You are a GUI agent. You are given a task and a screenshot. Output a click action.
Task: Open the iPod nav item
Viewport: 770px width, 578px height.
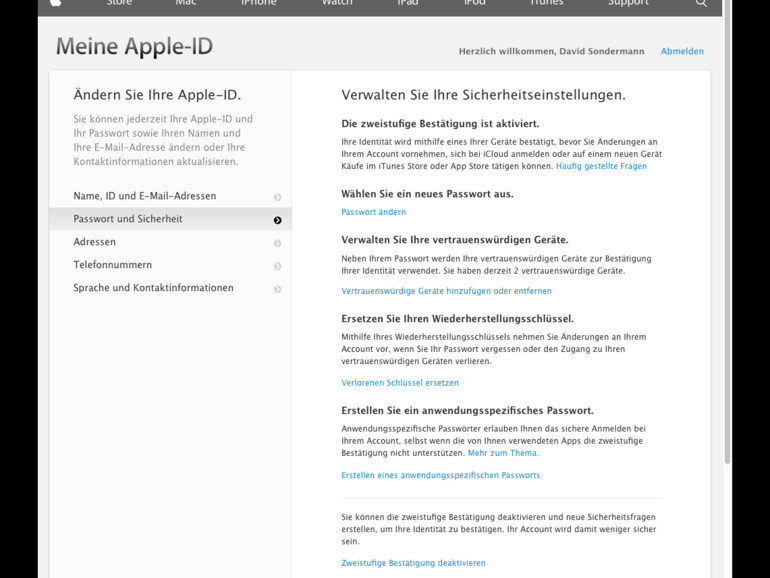[x=474, y=2]
